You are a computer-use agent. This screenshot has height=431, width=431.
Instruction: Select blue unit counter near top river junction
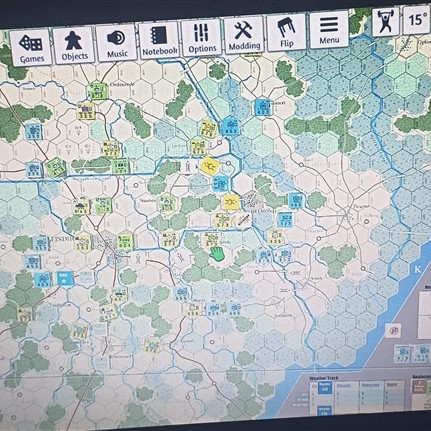230,126
